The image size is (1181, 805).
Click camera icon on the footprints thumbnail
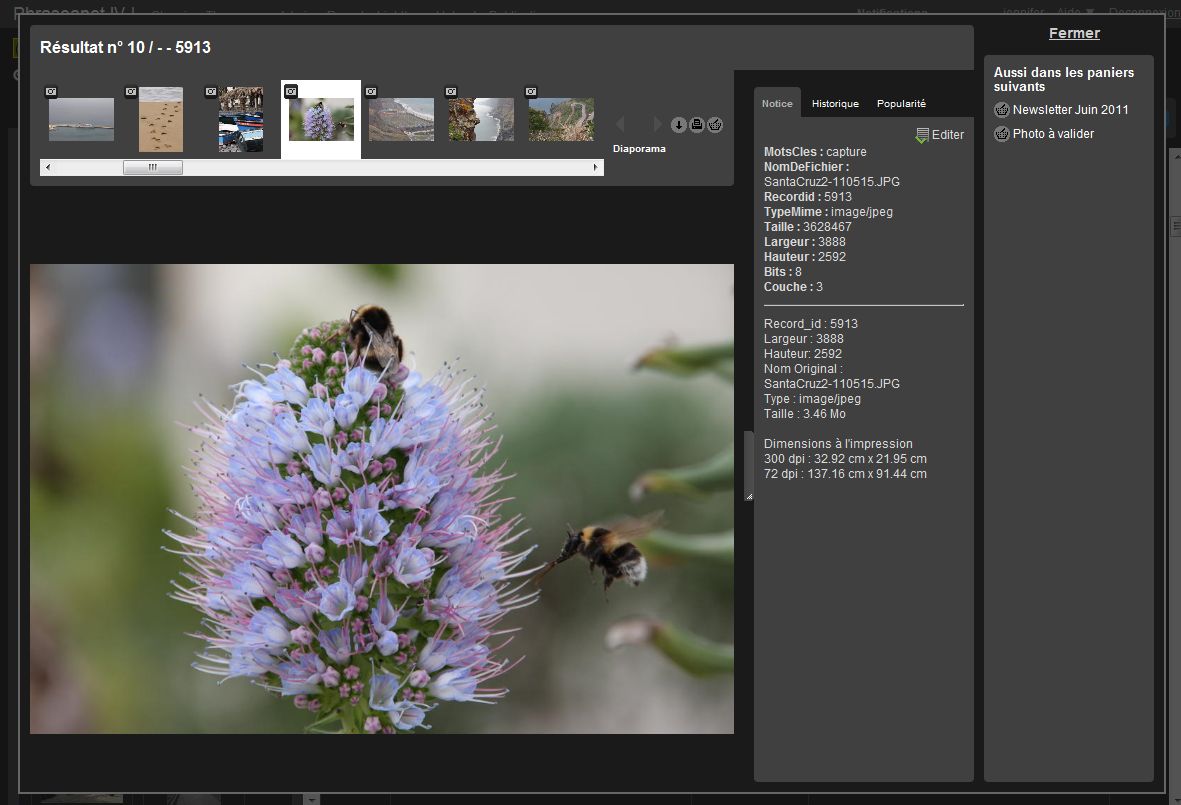tap(131, 92)
